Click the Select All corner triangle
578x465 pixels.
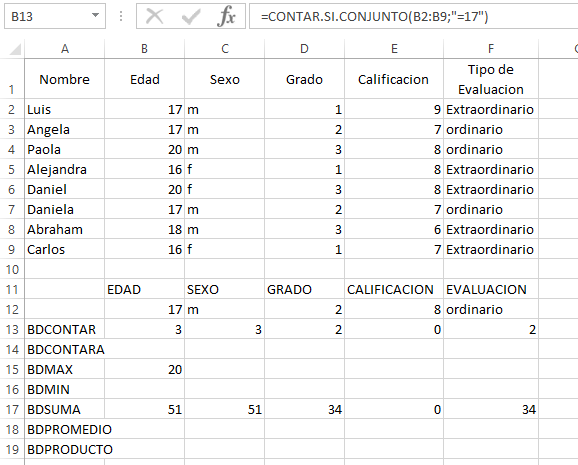pos(15,49)
